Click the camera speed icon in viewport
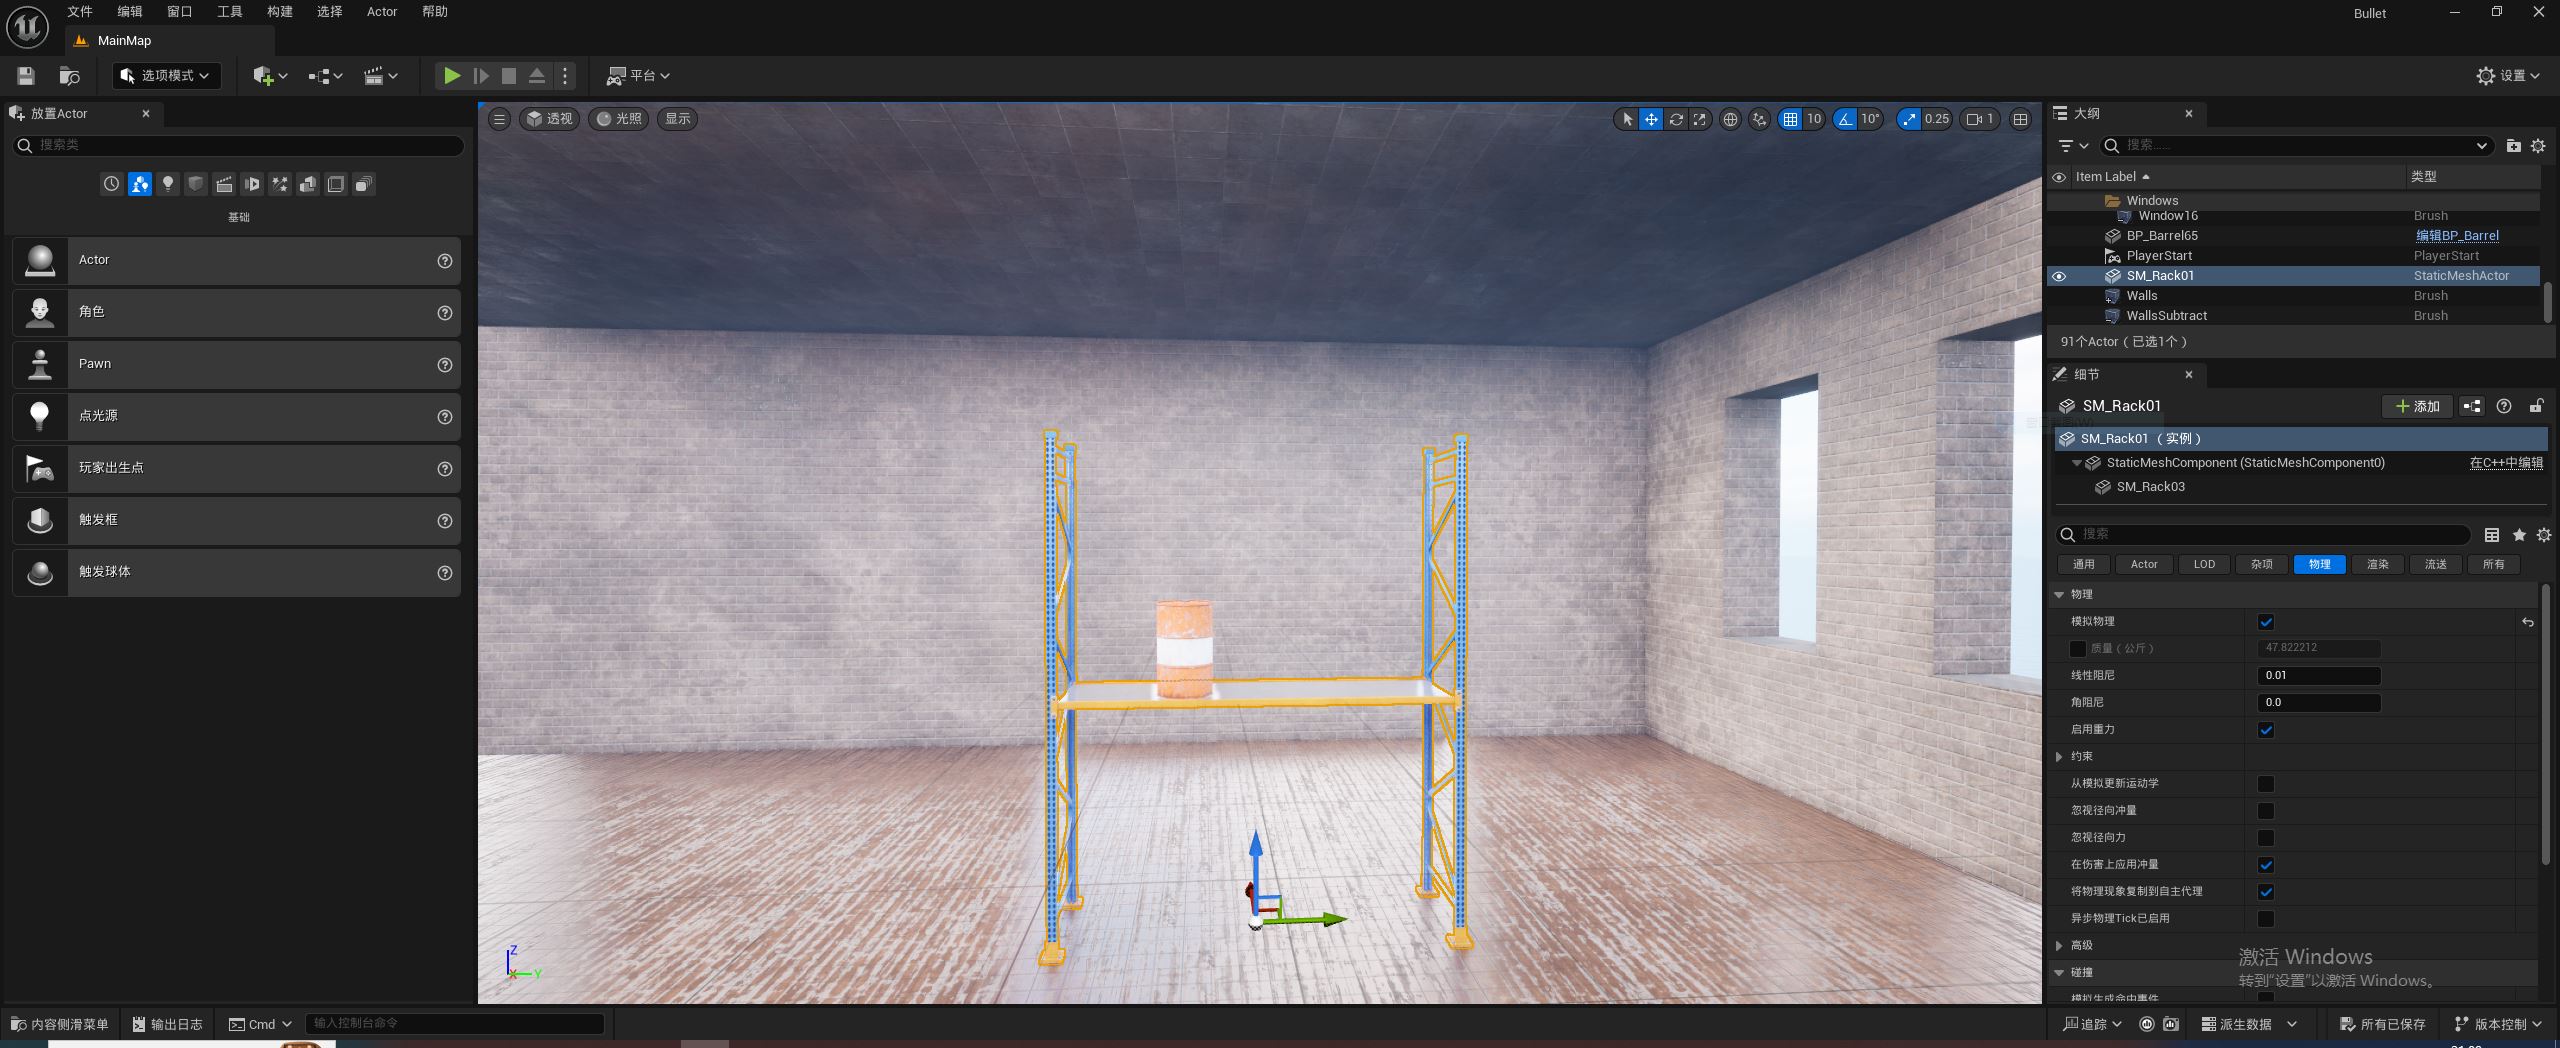Image resolution: width=2560 pixels, height=1048 pixels. [1974, 119]
